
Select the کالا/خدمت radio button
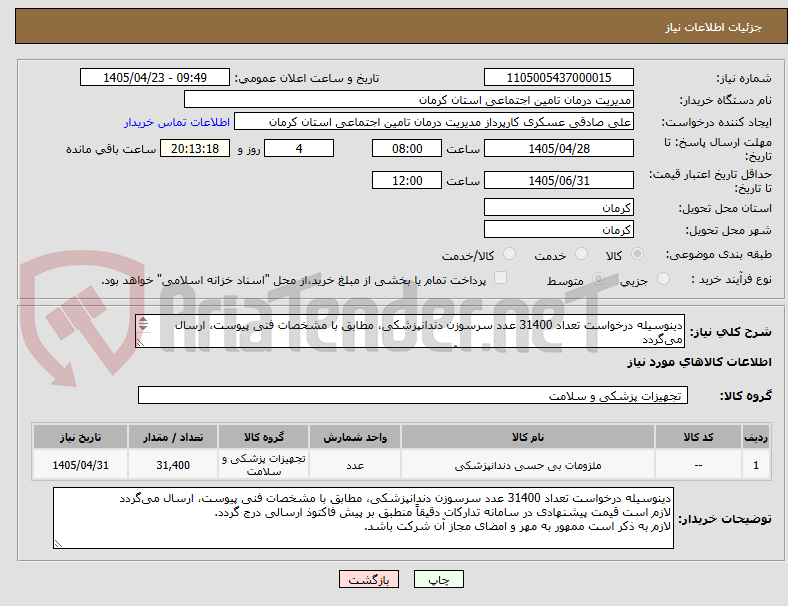[510, 254]
